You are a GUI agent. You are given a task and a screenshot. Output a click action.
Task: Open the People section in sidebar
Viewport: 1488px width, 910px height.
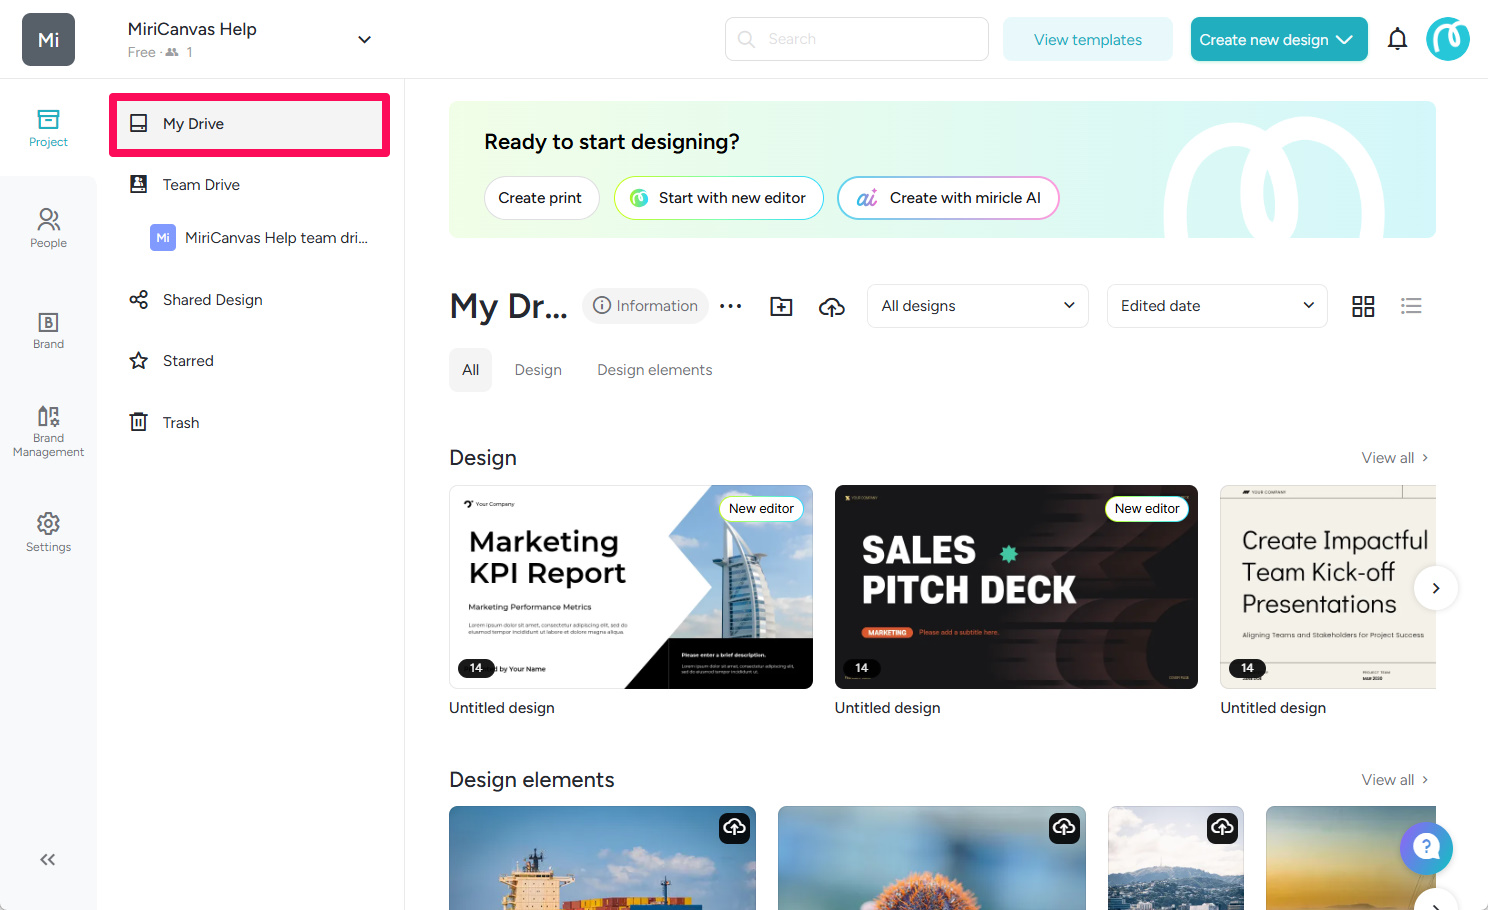48,228
